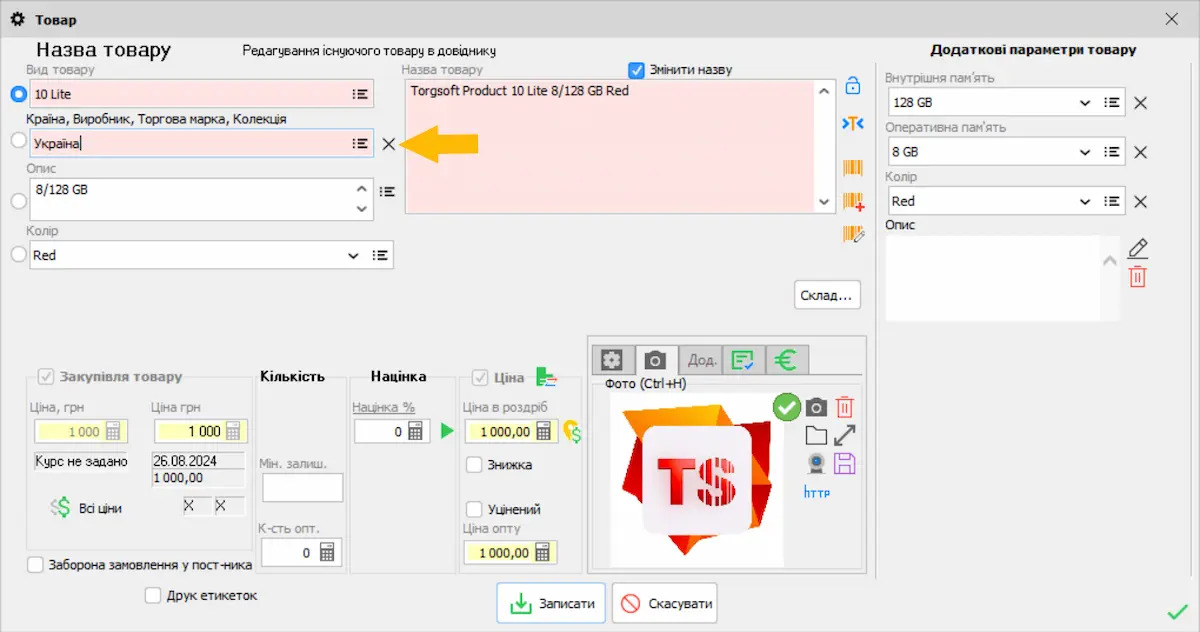Open the Оперативна пам'ять dropdown
Screen dimensions: 1200x632
click(1085, 152)
